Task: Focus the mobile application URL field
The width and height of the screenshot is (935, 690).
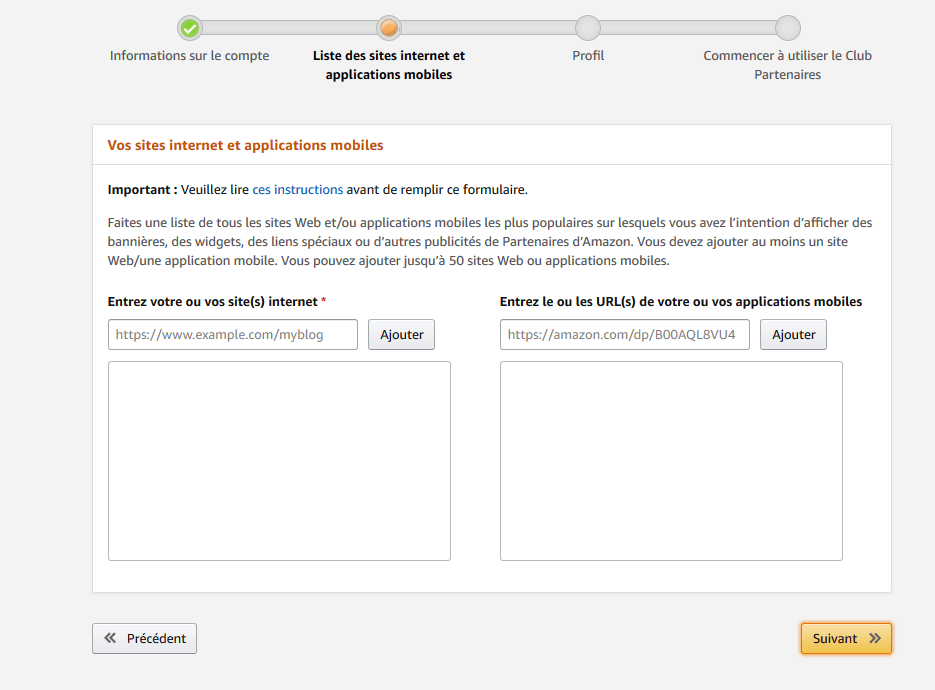Action: pyautogui.click(x=624, y=335)
